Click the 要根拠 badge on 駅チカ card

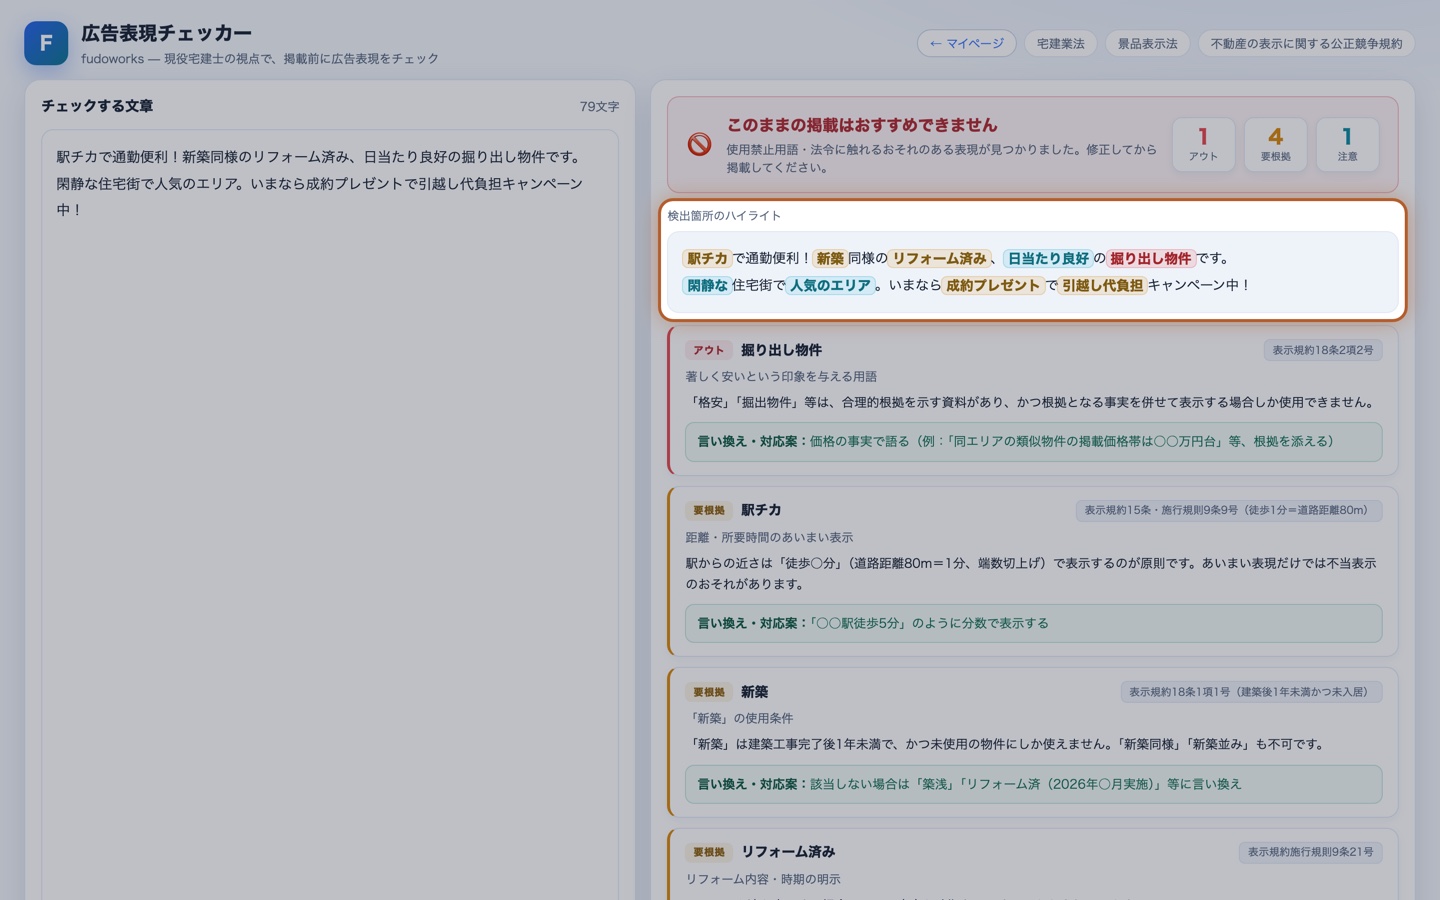pyautogui.click(x=708, y=510)
